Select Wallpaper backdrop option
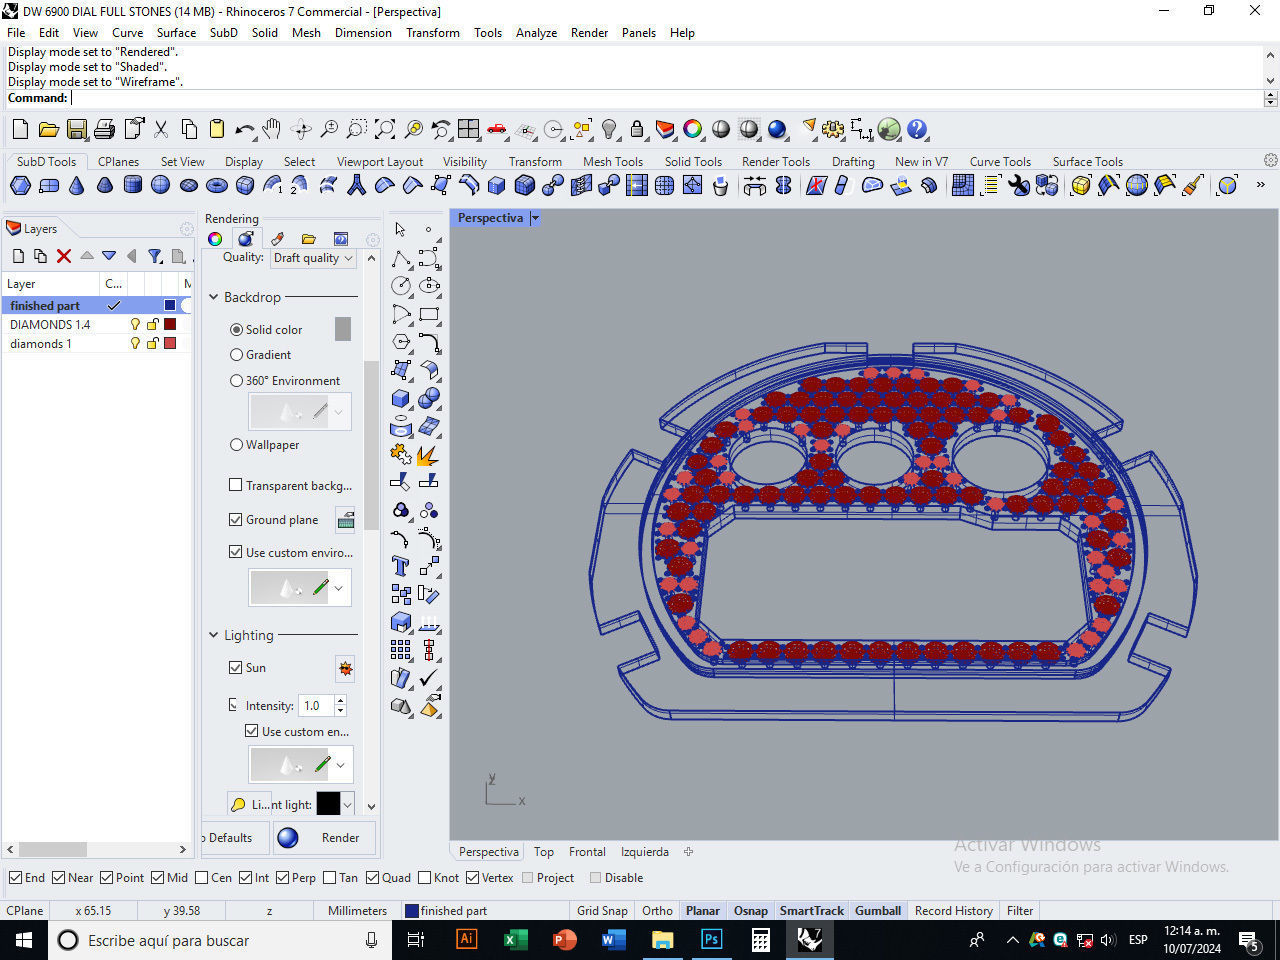The width and height of the screenshot is (1280, 960). pyautogui.click(x=236, y=444)
